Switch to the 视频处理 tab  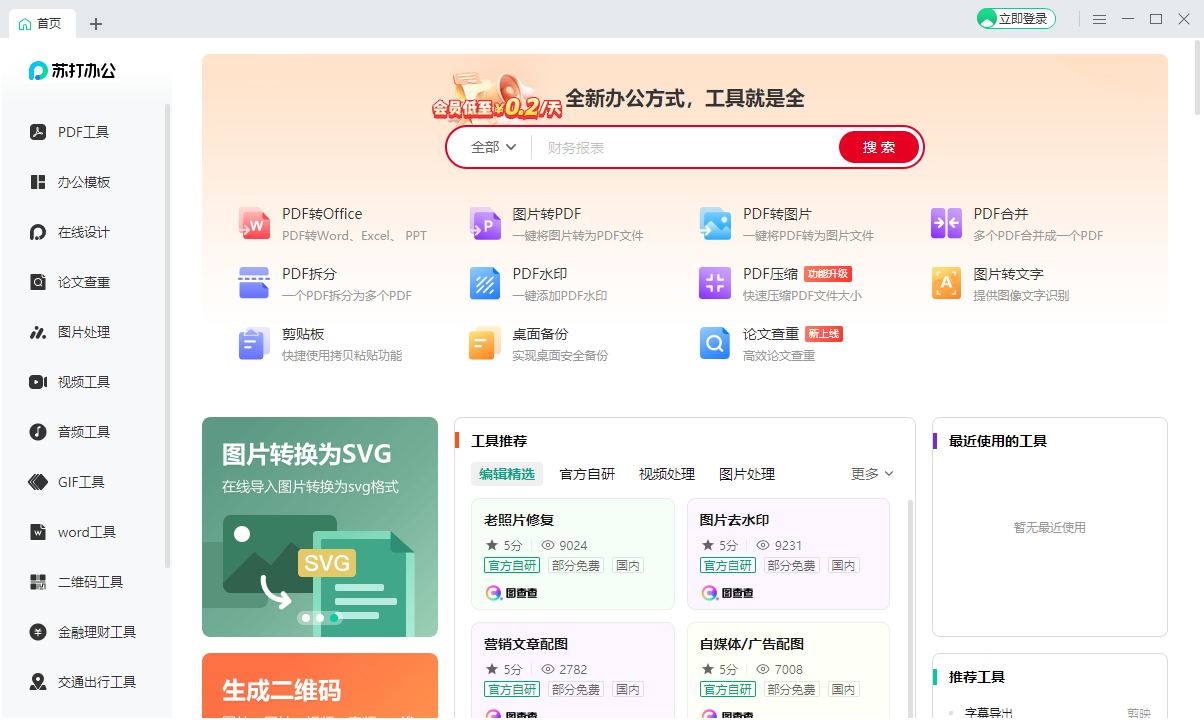667,474
